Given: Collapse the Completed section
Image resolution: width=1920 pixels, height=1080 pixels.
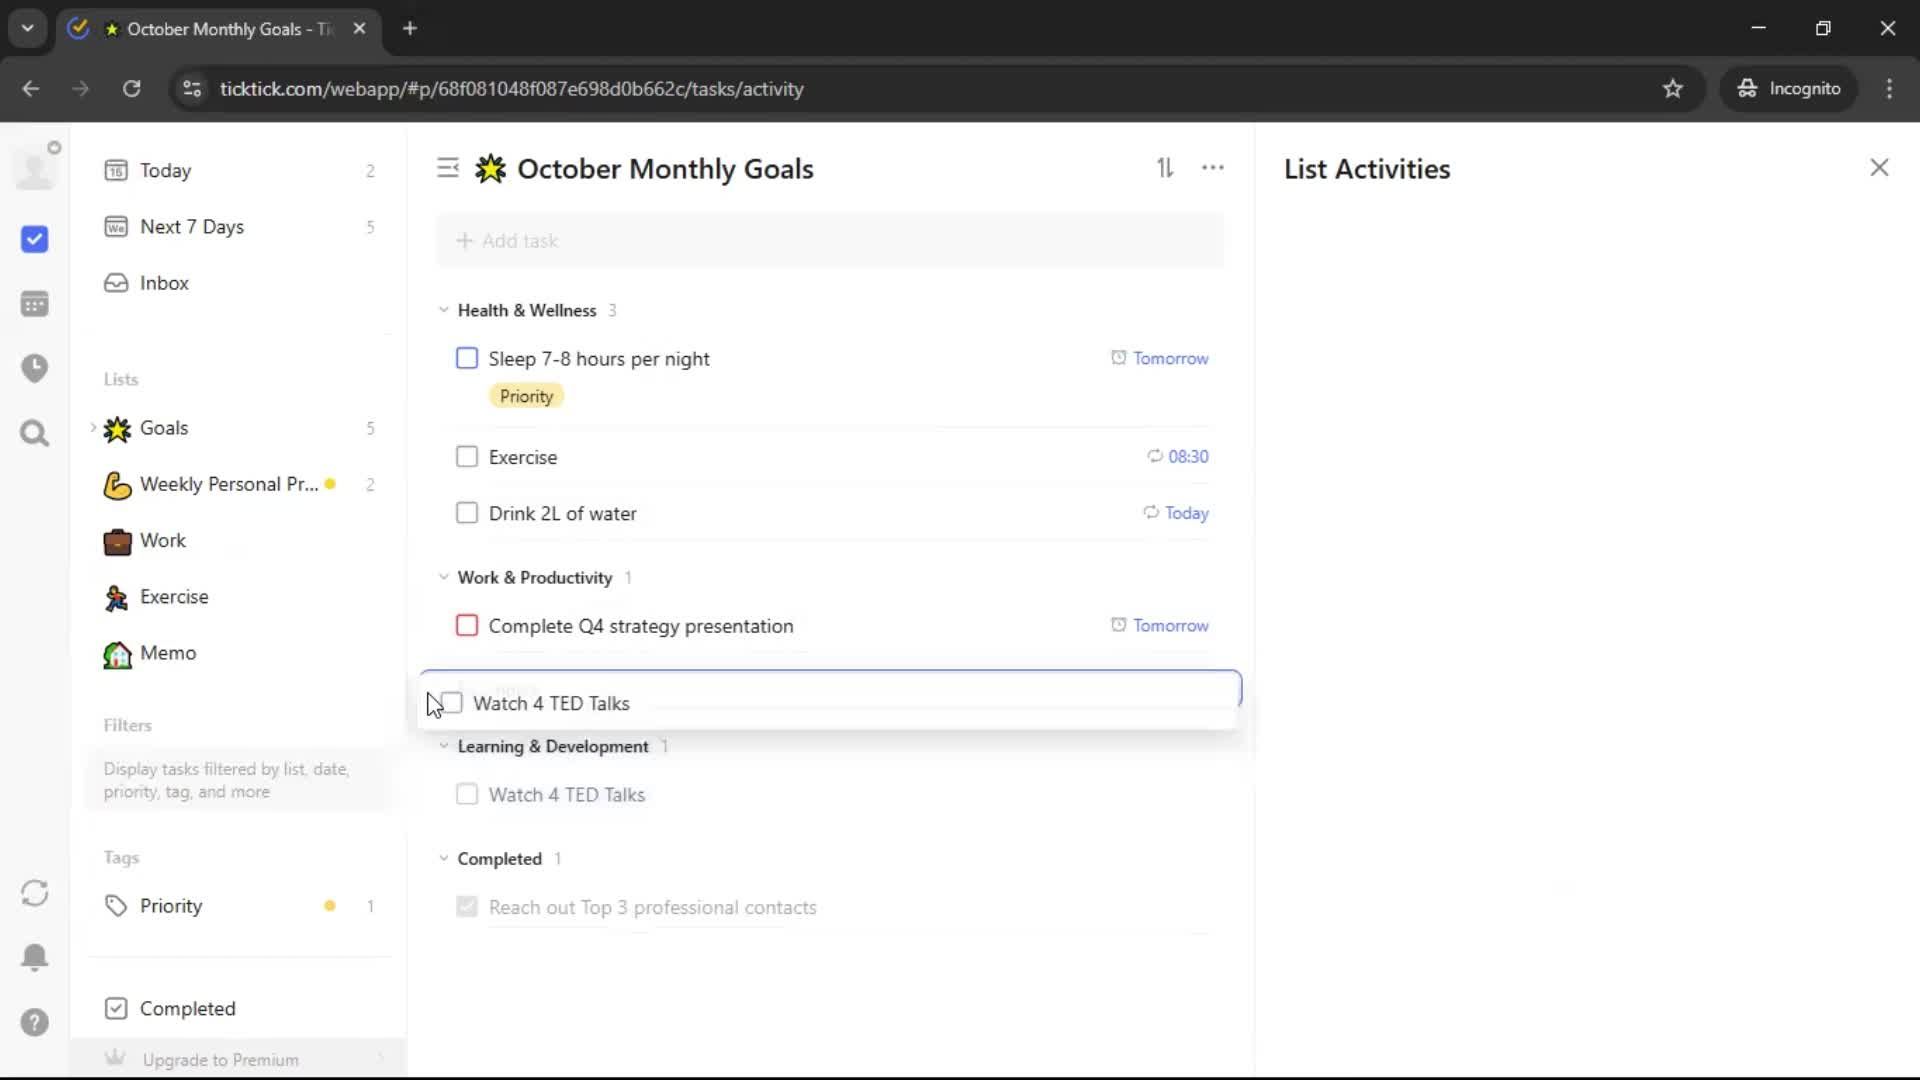Looking at the screenshot, I should pyautogui.click(x=444, y=859).
